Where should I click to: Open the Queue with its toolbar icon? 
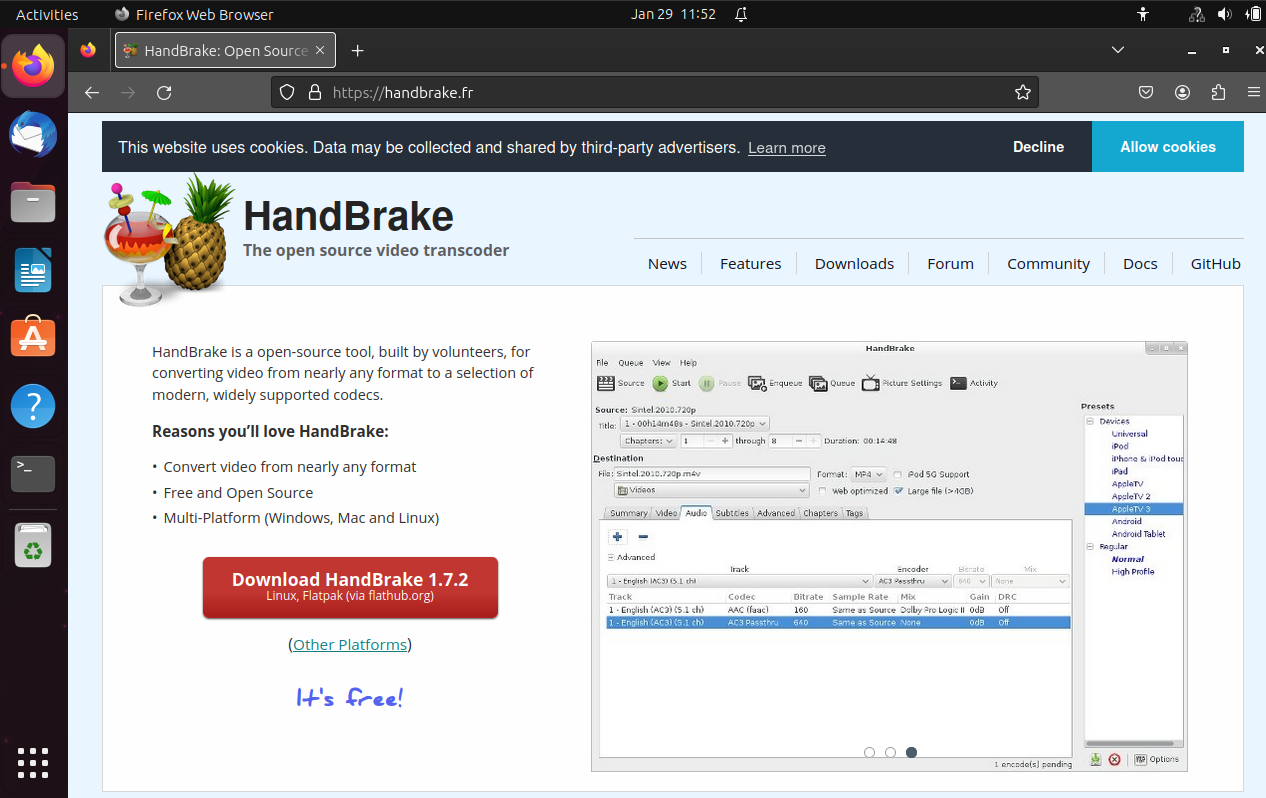coord(817,383)
